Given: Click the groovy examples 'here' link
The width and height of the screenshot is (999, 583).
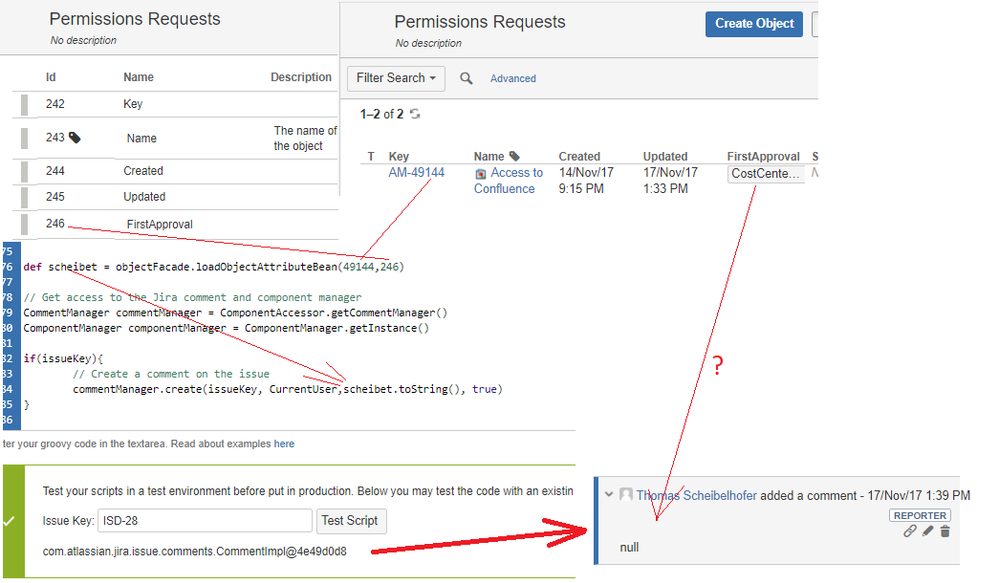Looking at the screenshot, I should tap(284, 444).
